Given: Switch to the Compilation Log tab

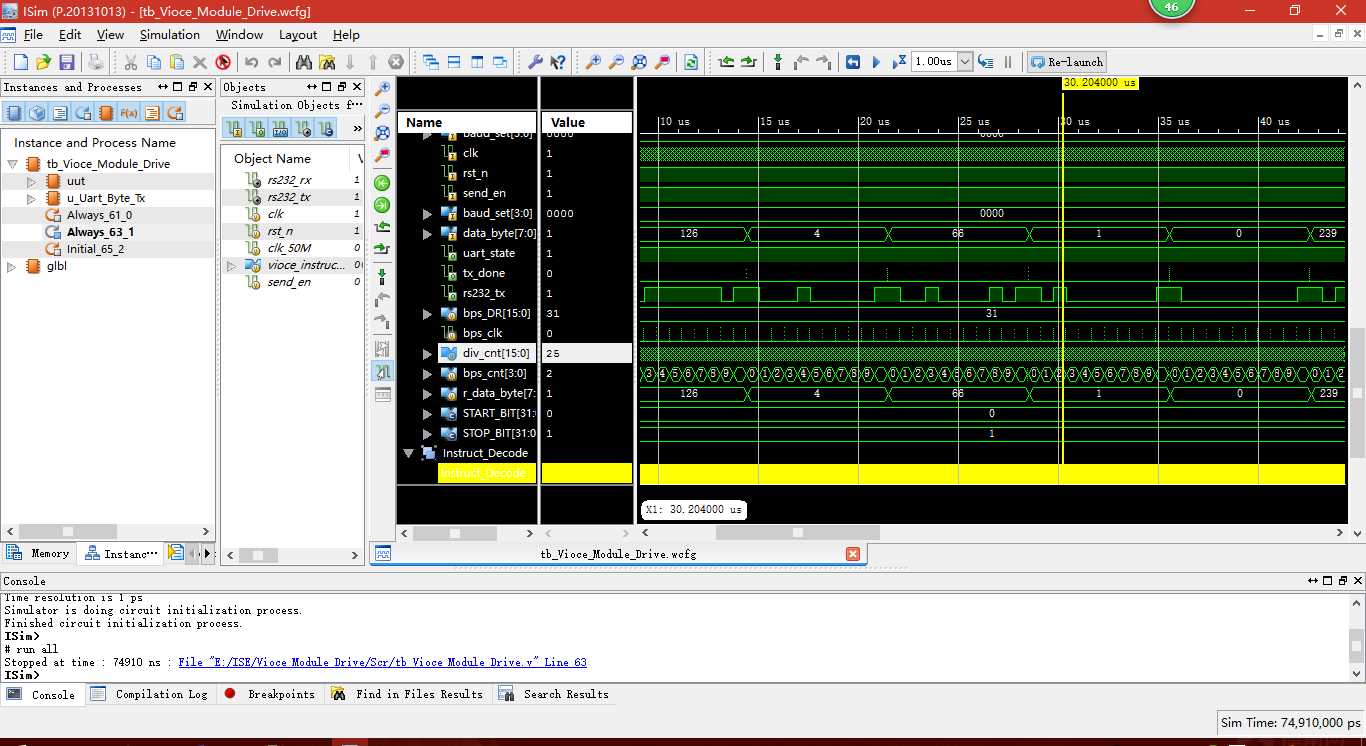Looking at the screenshot, I should (x=149, y=694).
